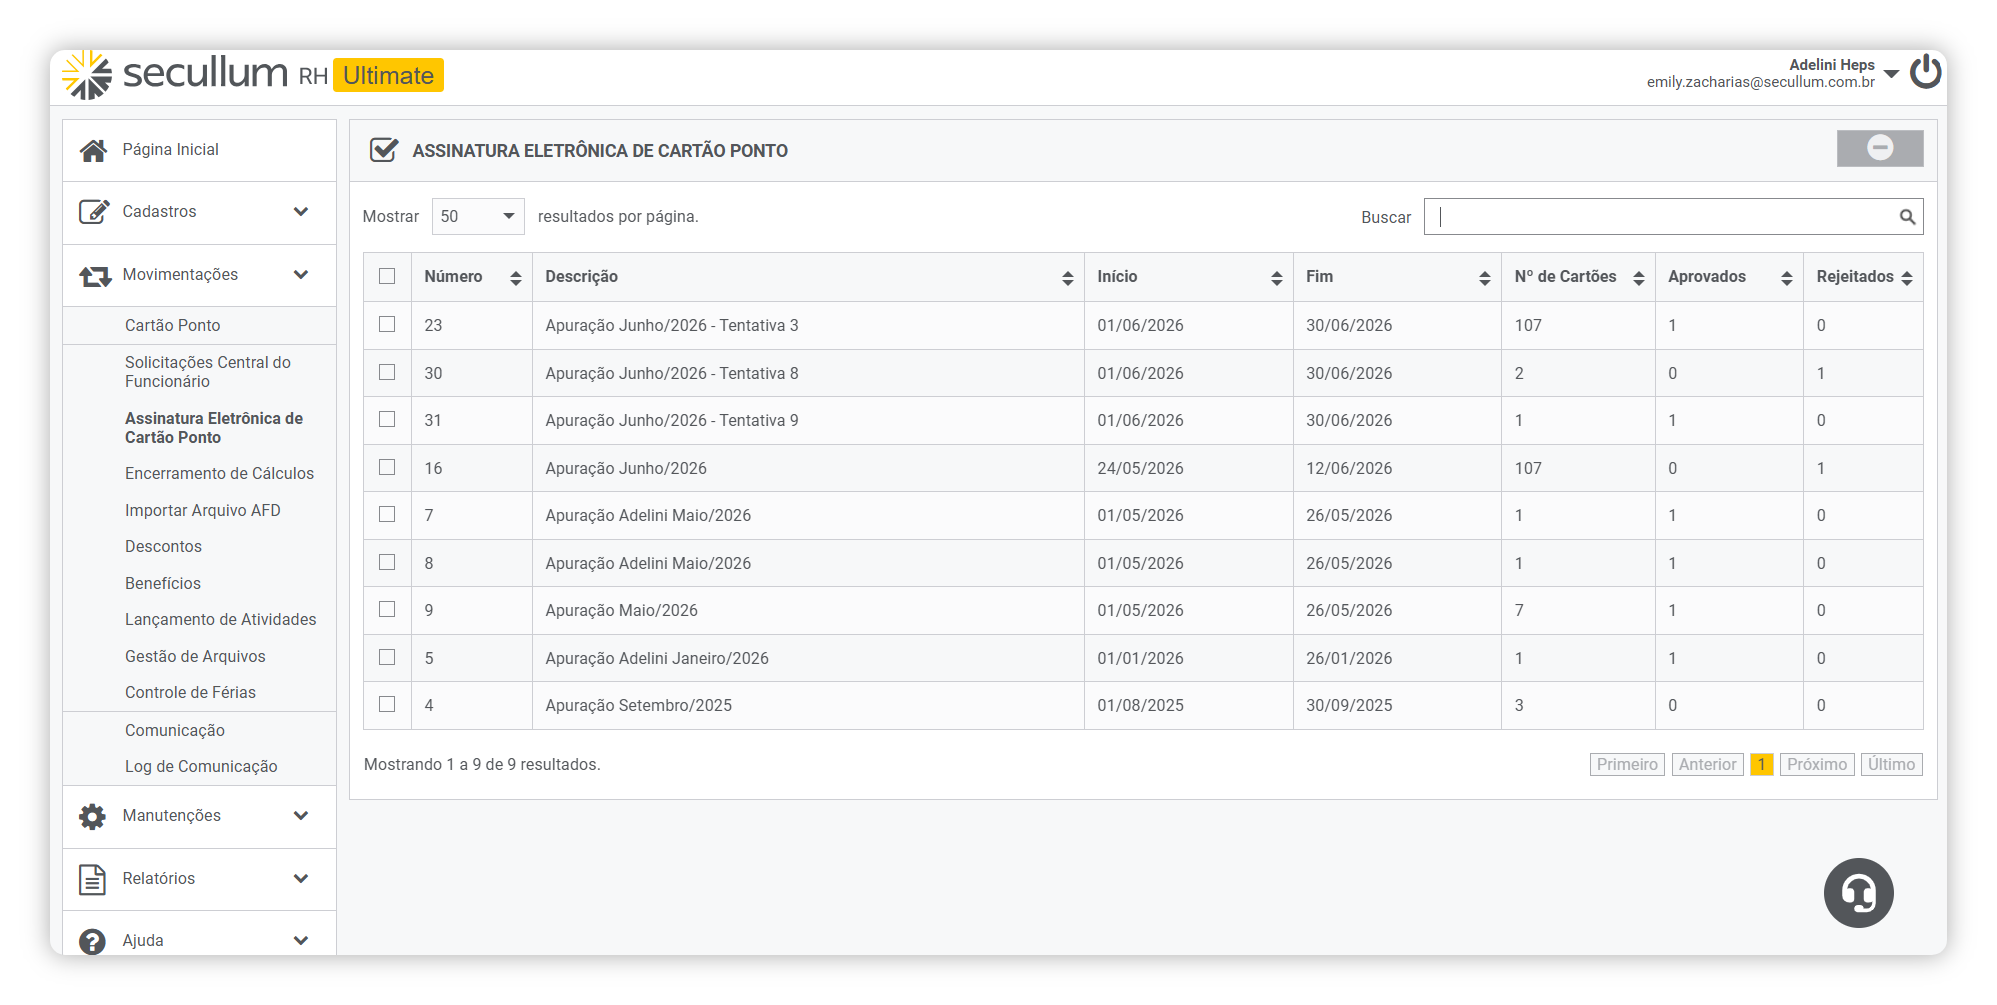
Task: Check the row number 8 checkbox
Action: coord(387,562)
